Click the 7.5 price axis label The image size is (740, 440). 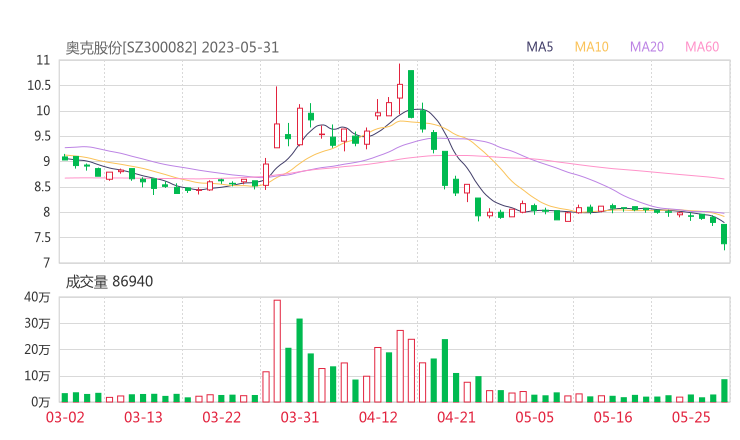pos(42,237)
